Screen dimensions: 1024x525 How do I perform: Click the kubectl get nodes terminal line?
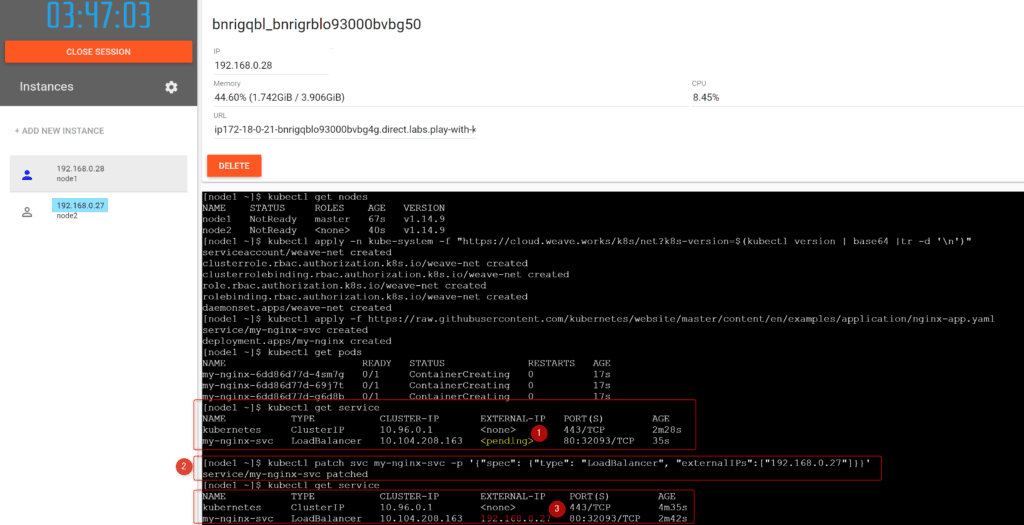point(285,197)
